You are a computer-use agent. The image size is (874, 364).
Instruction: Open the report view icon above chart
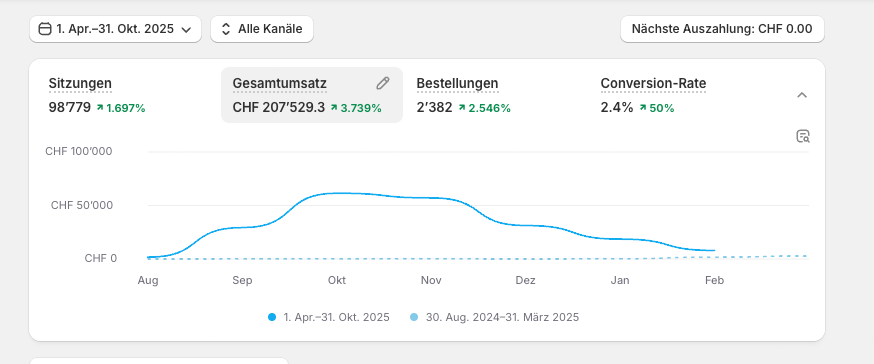(803, 137)
